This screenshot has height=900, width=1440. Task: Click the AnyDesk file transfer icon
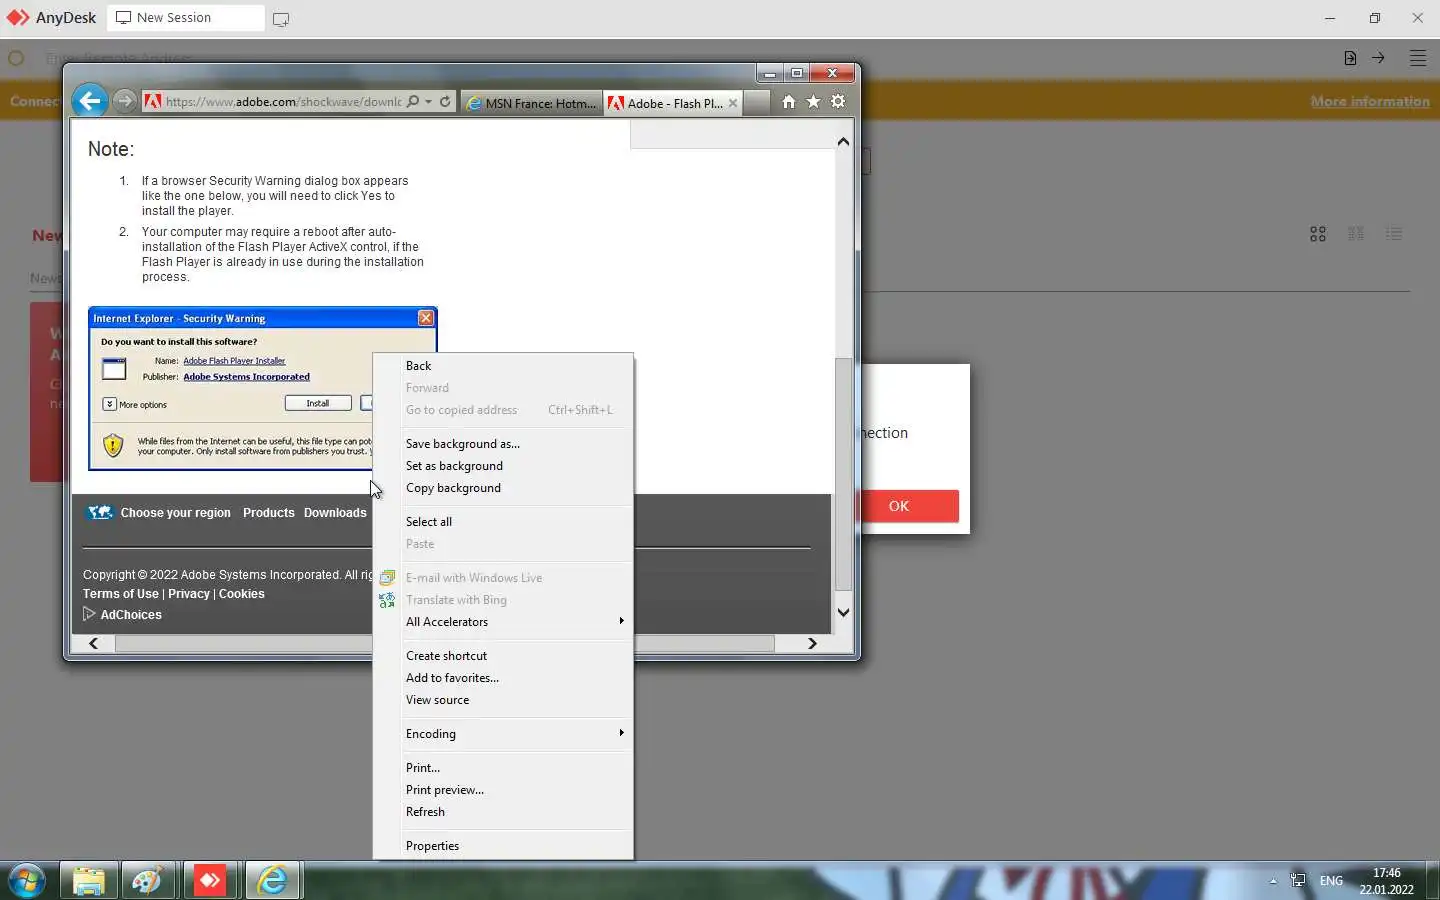(1350, 58)
